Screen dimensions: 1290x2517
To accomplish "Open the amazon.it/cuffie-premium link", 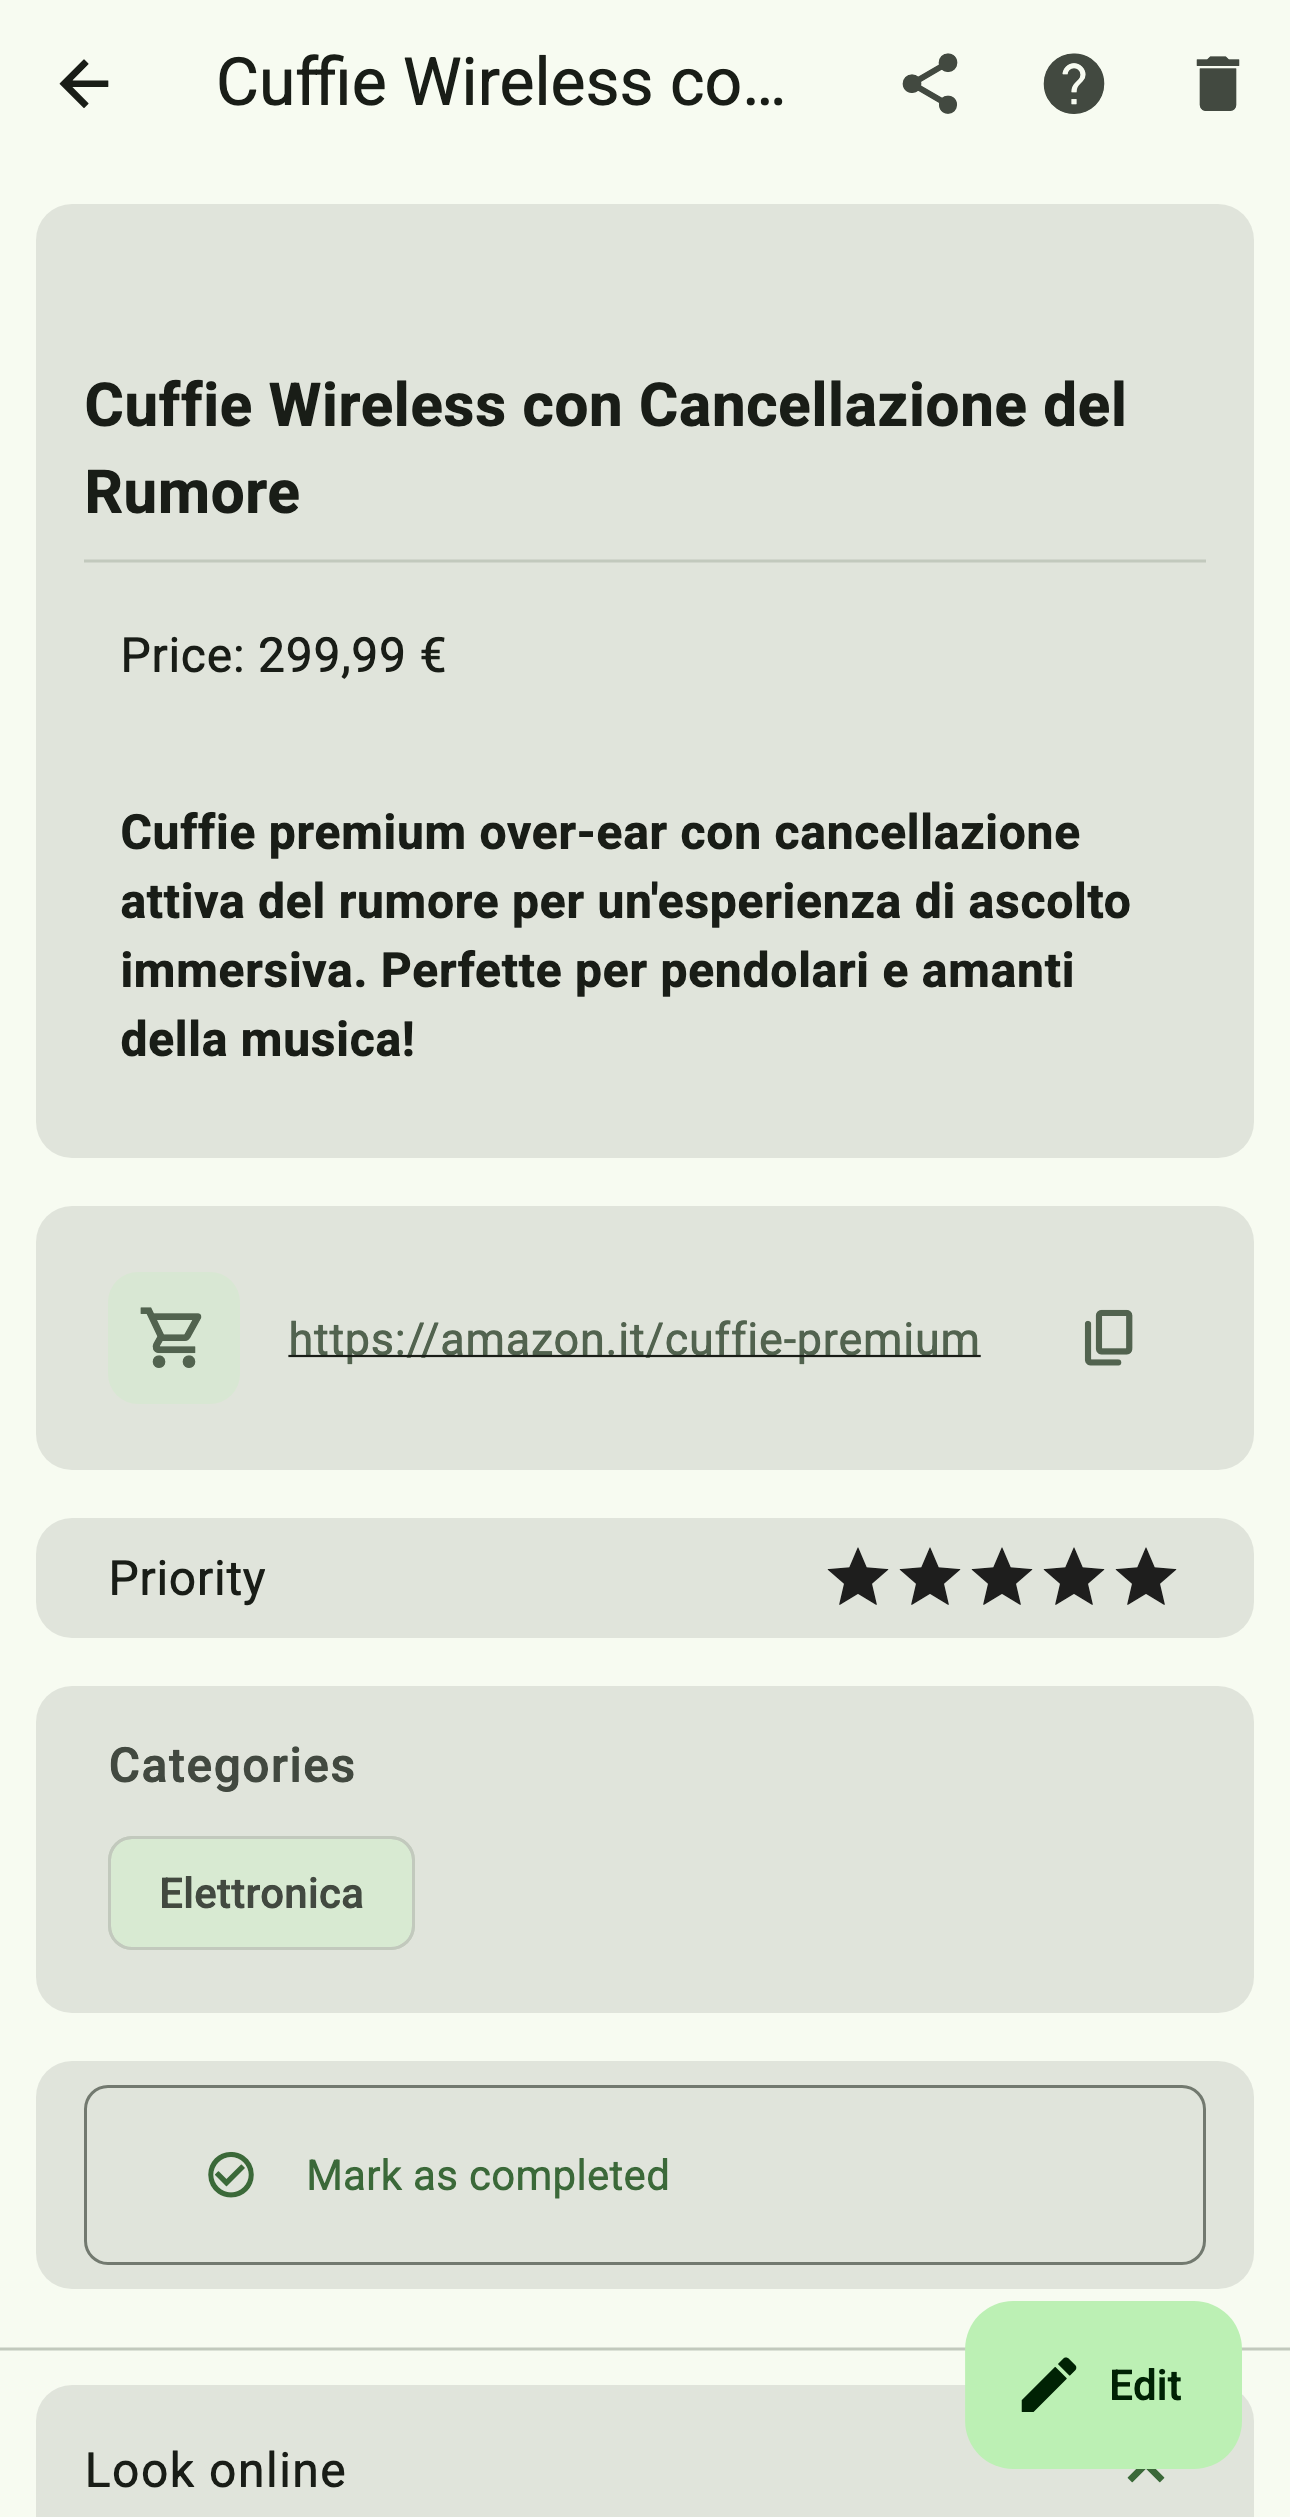I will pos(634,1339).
